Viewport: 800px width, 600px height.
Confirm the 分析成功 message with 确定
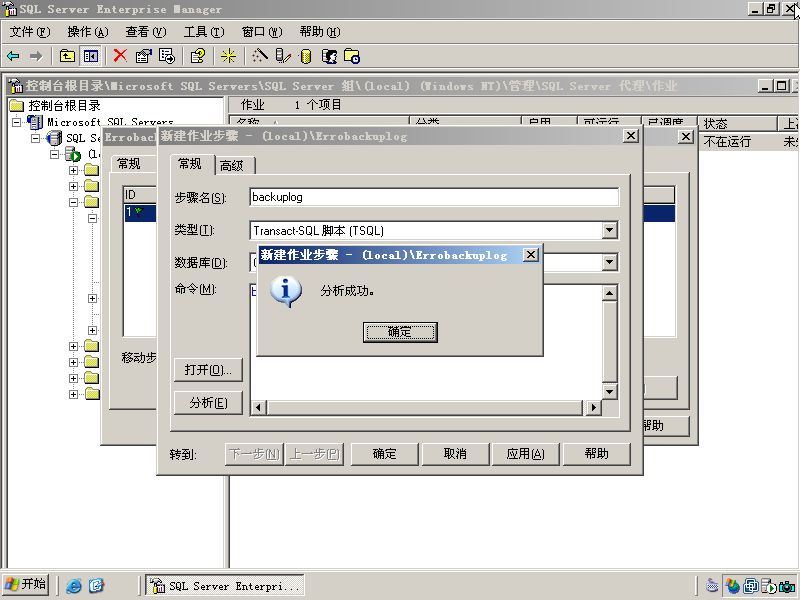tap(400, 332)
